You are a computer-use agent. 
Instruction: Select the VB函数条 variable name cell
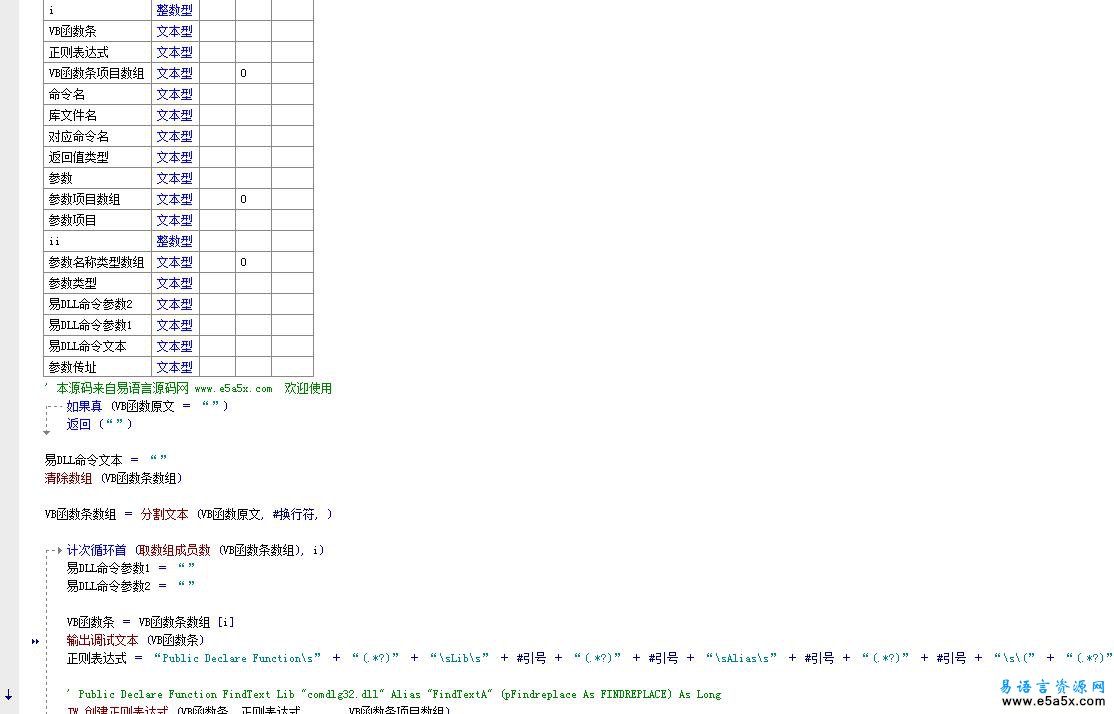(x=97, y=31)
